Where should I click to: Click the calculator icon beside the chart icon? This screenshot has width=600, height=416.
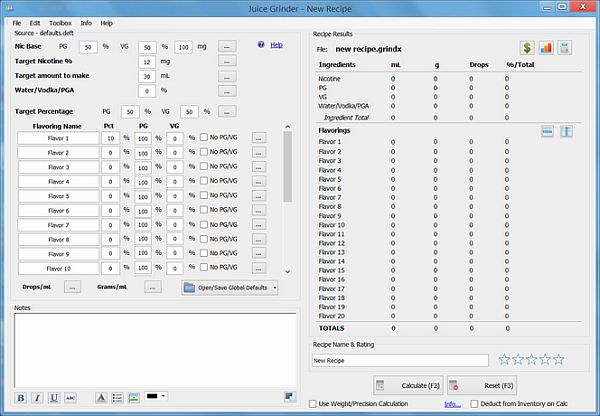564,48
